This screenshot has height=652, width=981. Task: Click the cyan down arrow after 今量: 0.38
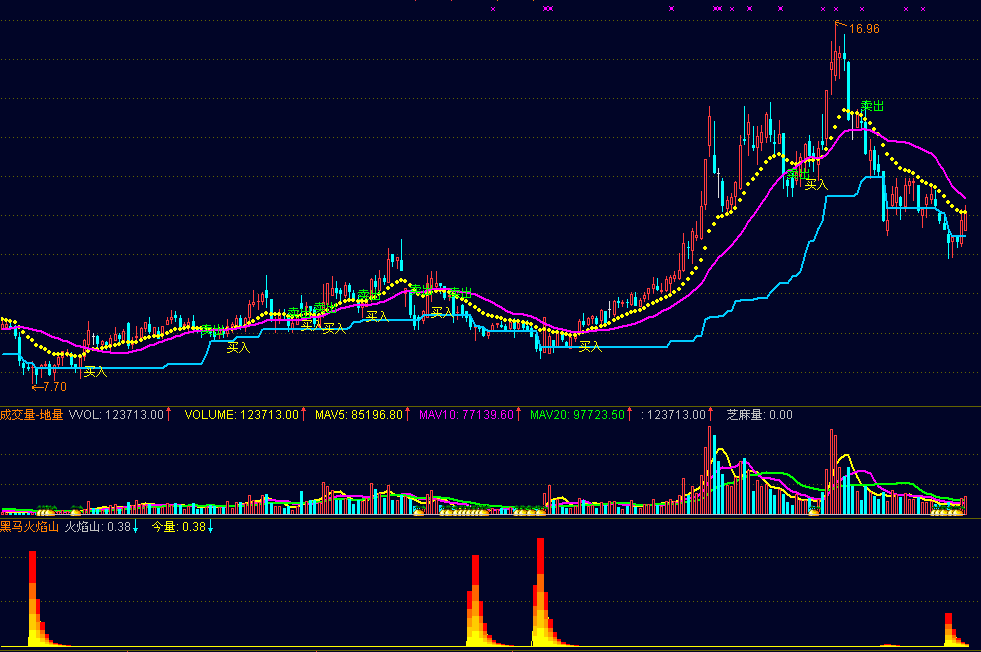[x=210, y=527]
